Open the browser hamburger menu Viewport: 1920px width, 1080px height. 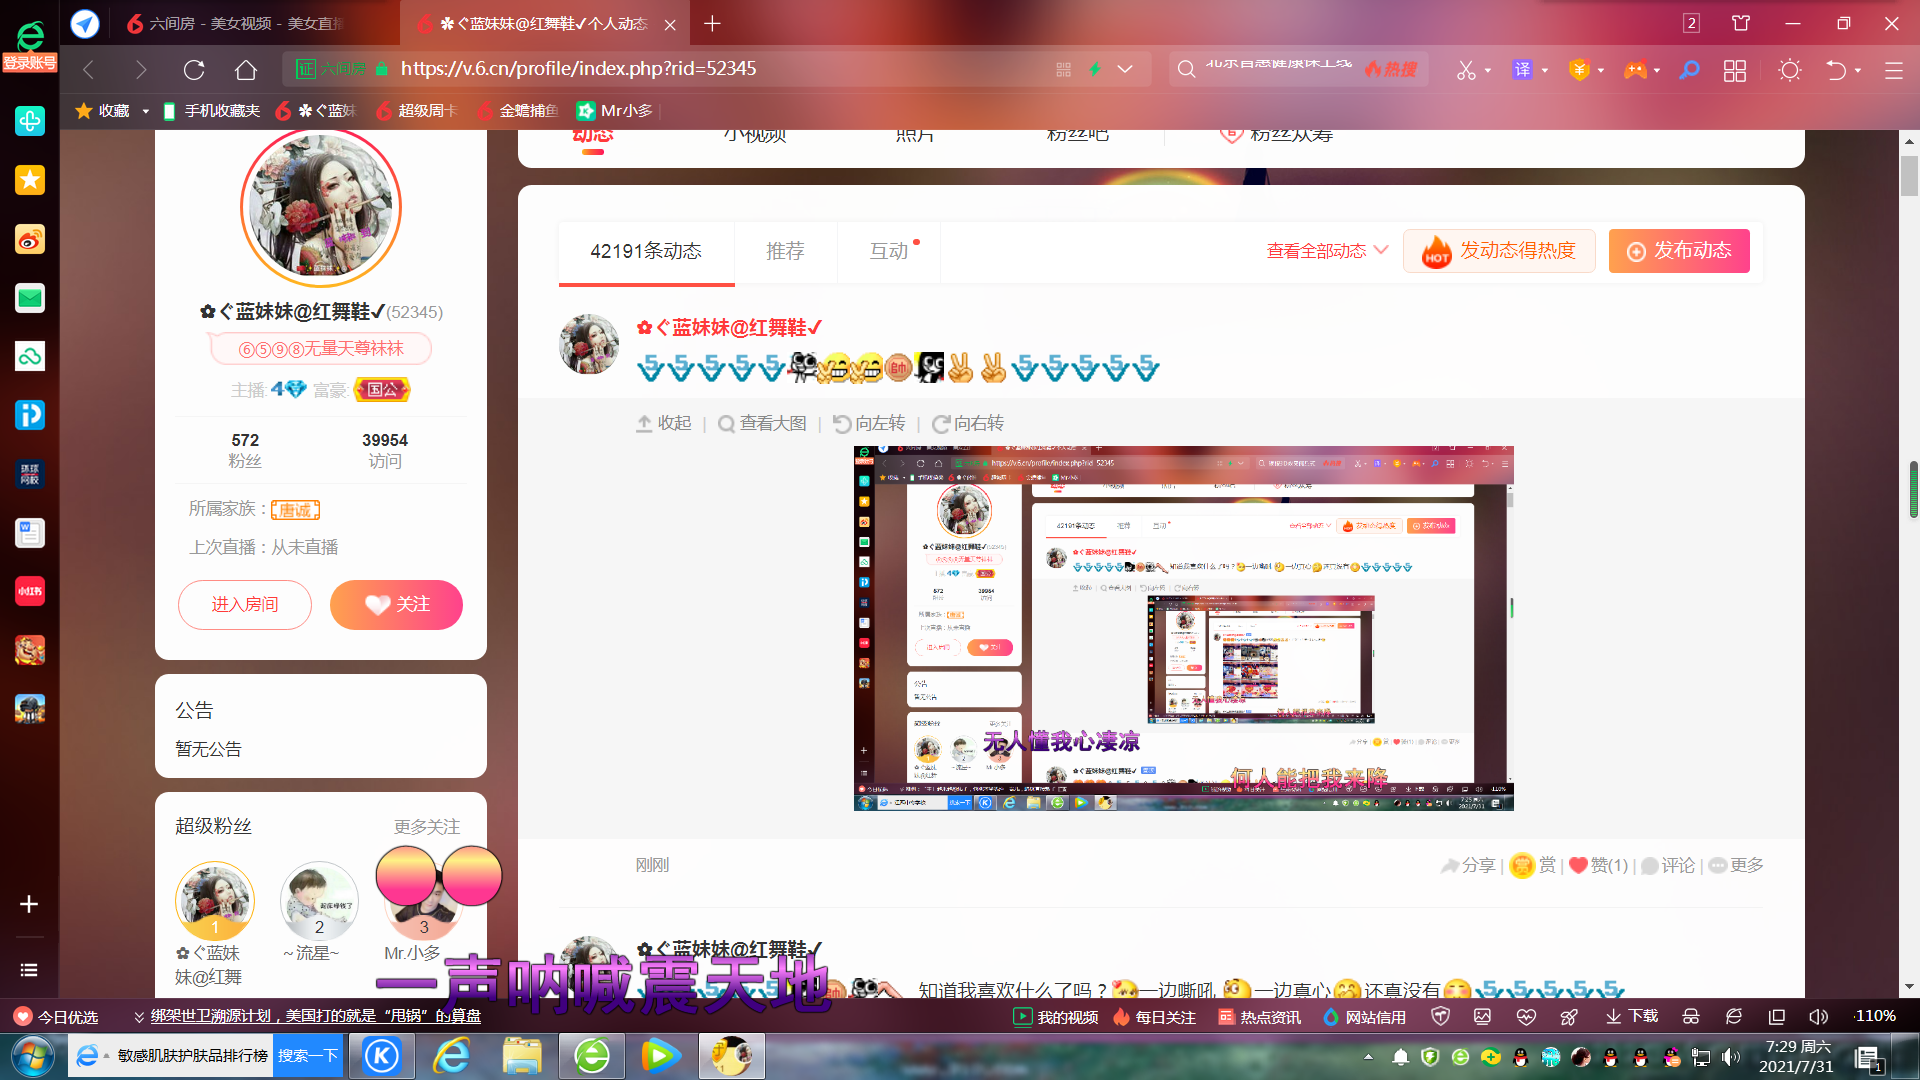[1893, 70]
